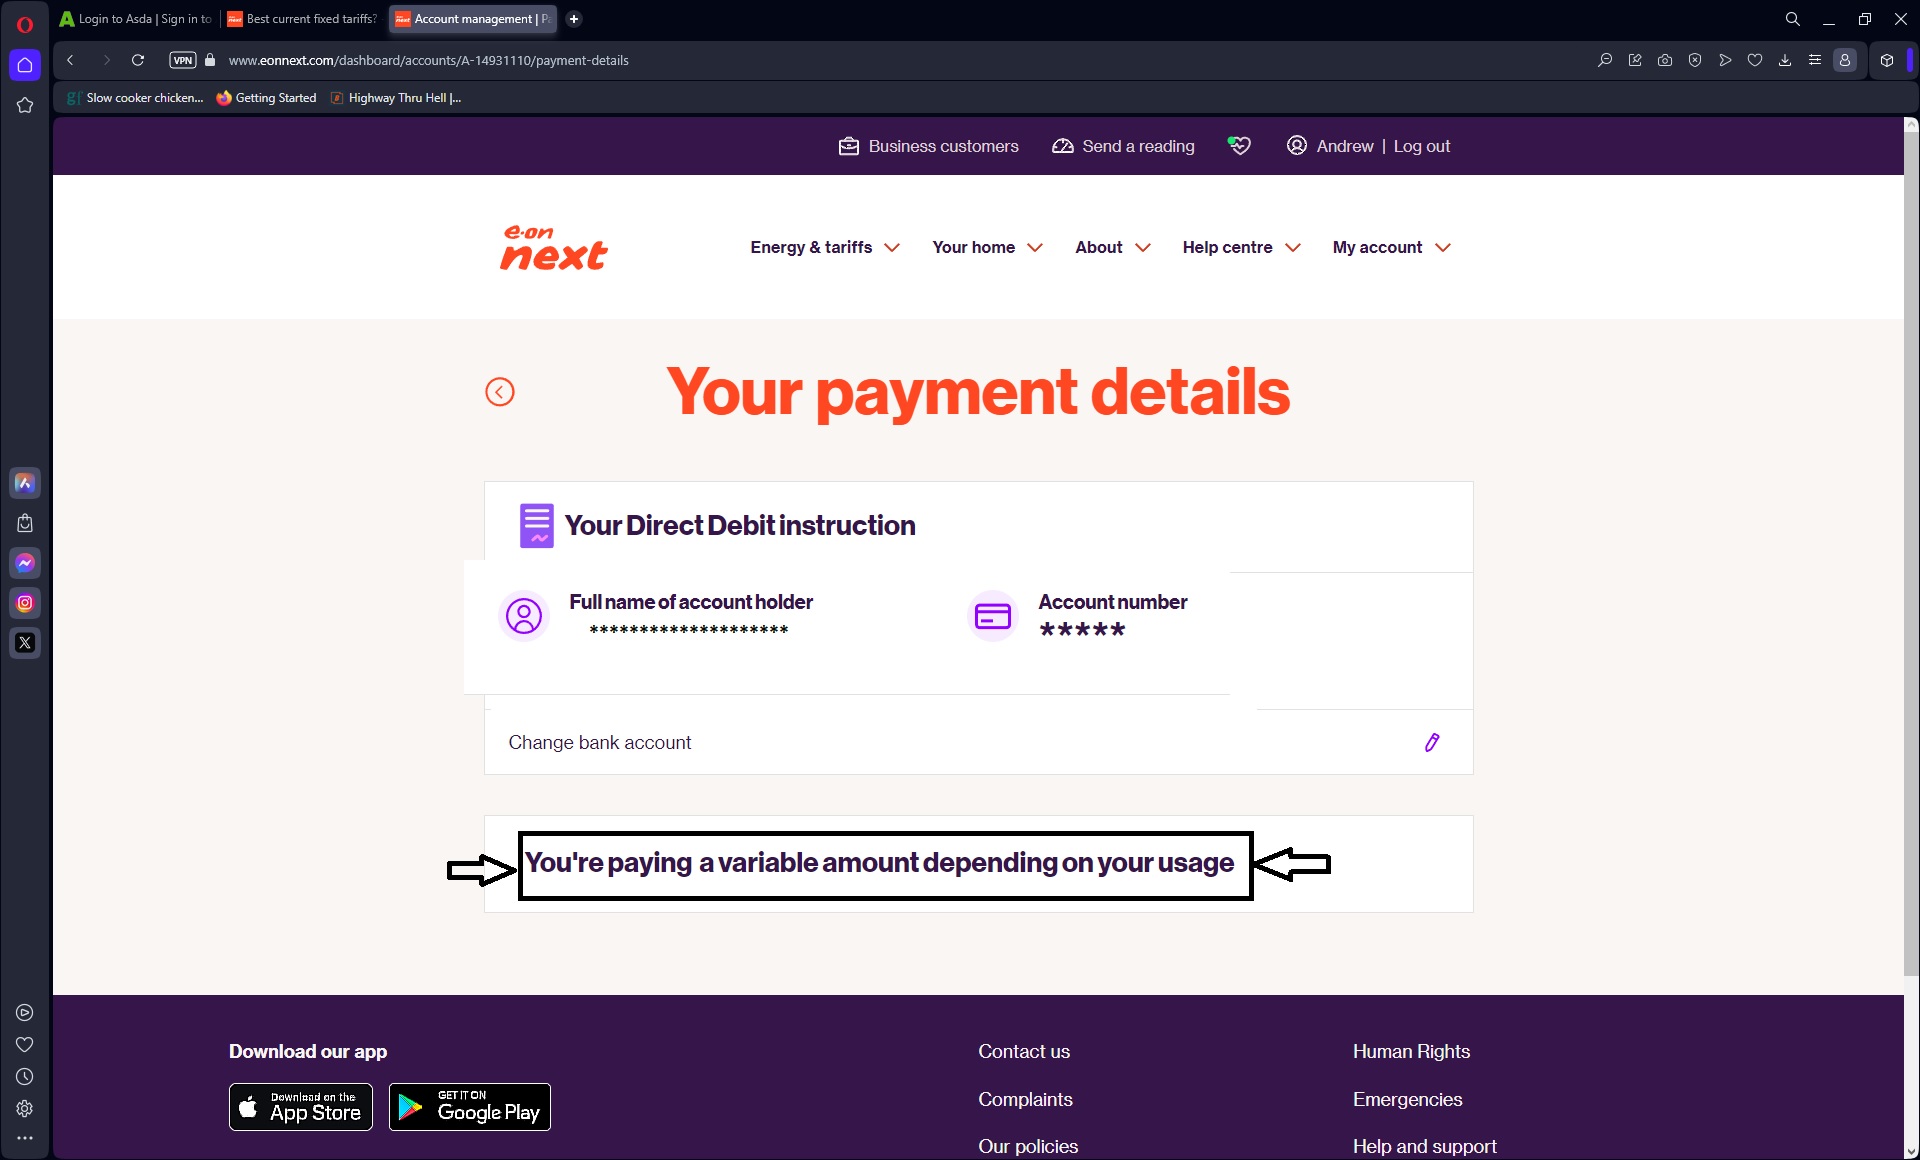Screen dimensions: 1920x1160
Task: Click the user account icon next to Andrew
Action: point(1295,145)
